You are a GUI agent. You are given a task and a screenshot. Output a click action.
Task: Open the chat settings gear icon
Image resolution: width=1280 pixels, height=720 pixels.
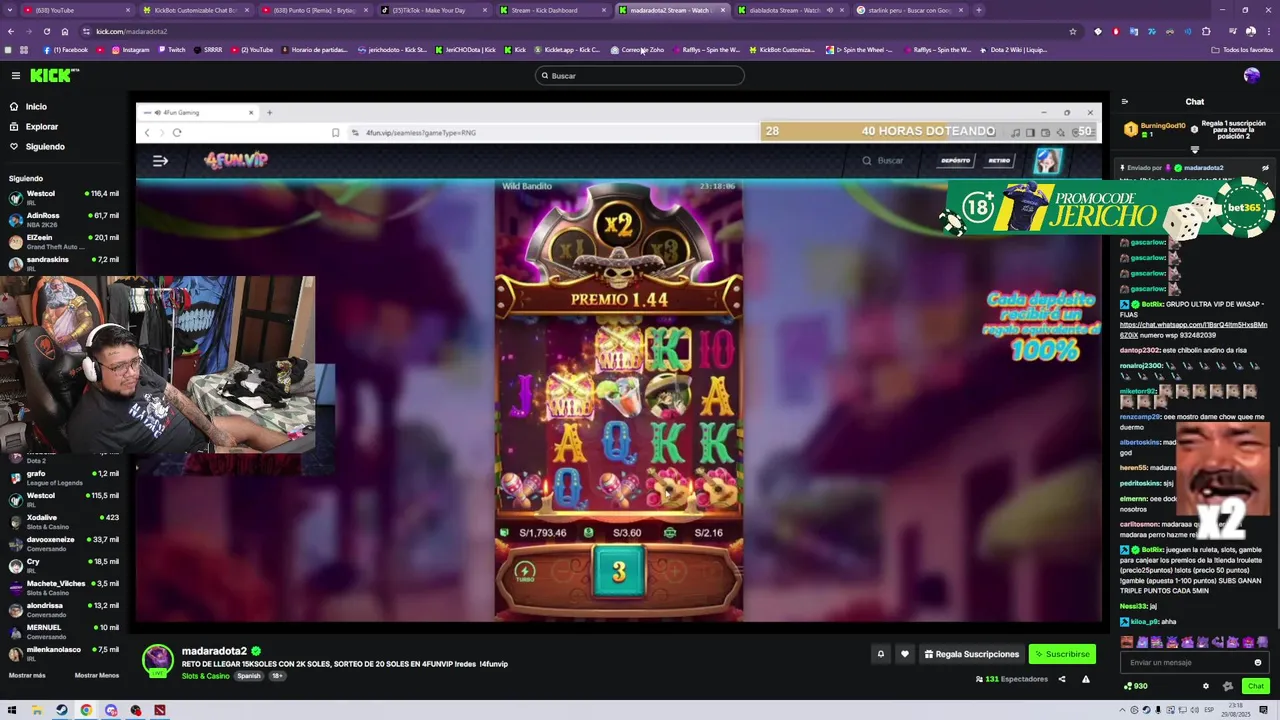(x=1206, y=686)
